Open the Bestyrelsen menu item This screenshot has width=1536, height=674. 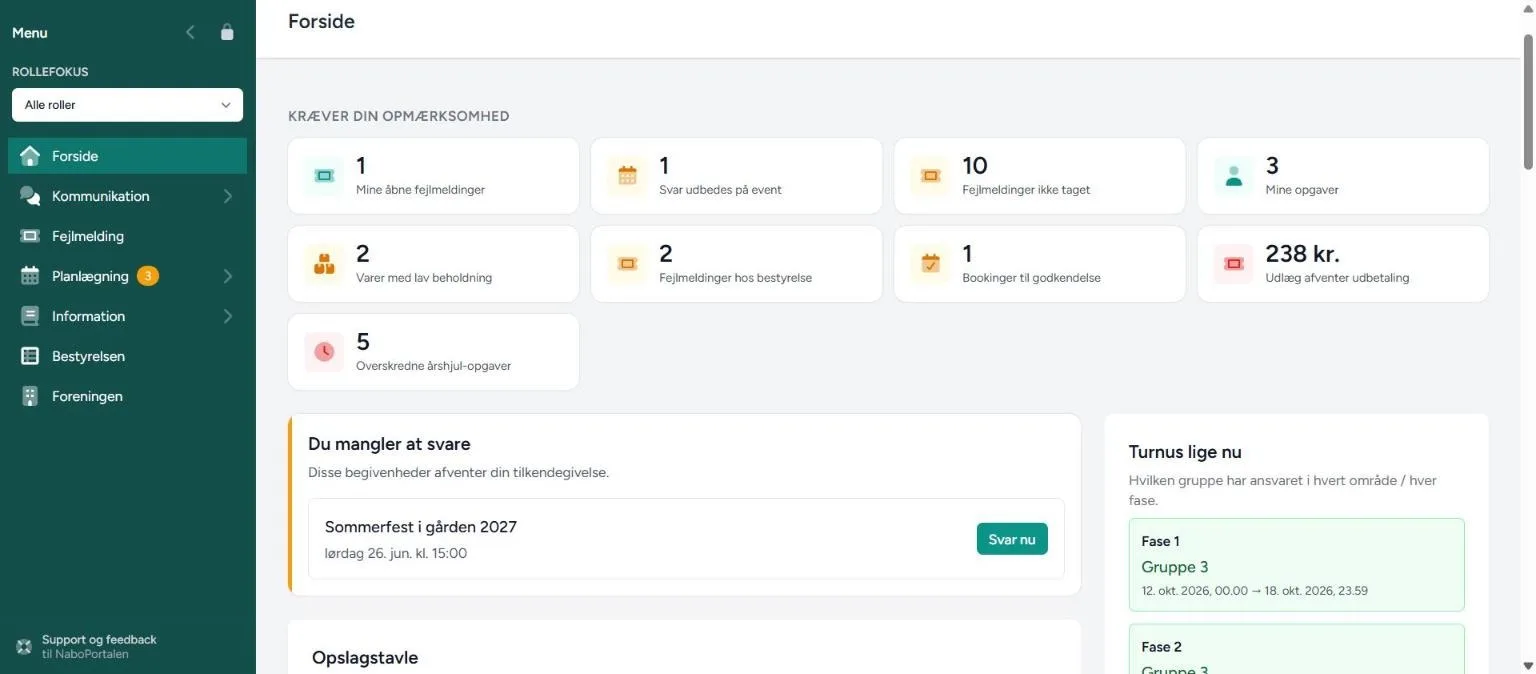128,356
